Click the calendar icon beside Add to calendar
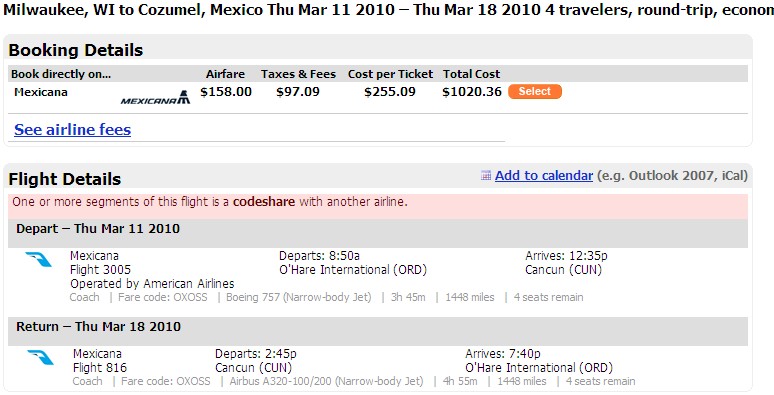This screenshot has height=395, width=774. tap(486, 175)
